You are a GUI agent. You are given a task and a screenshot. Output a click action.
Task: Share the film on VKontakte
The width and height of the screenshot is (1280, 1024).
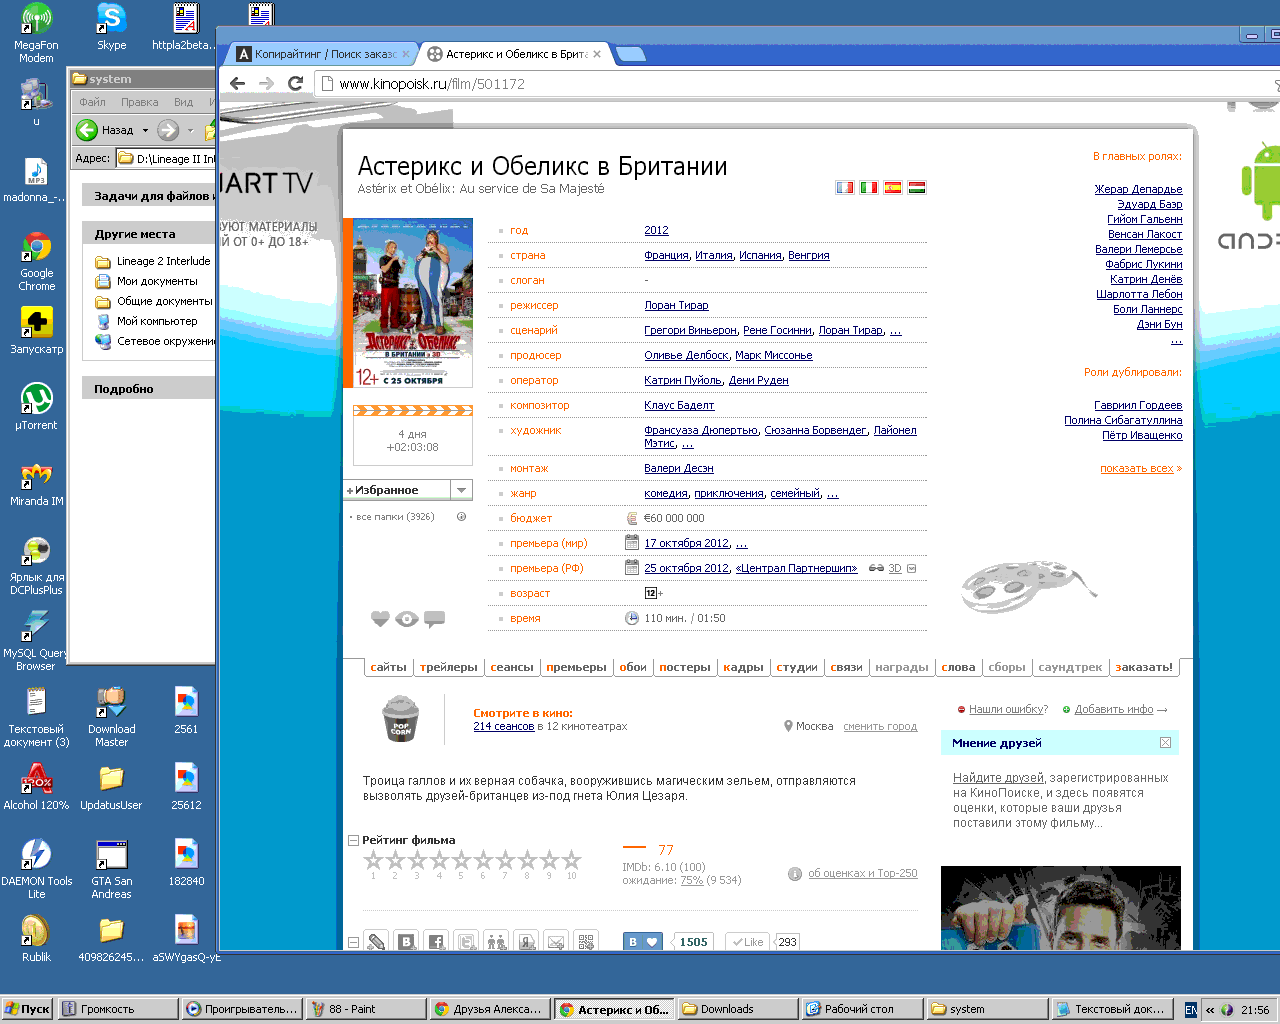pos(406,942)
